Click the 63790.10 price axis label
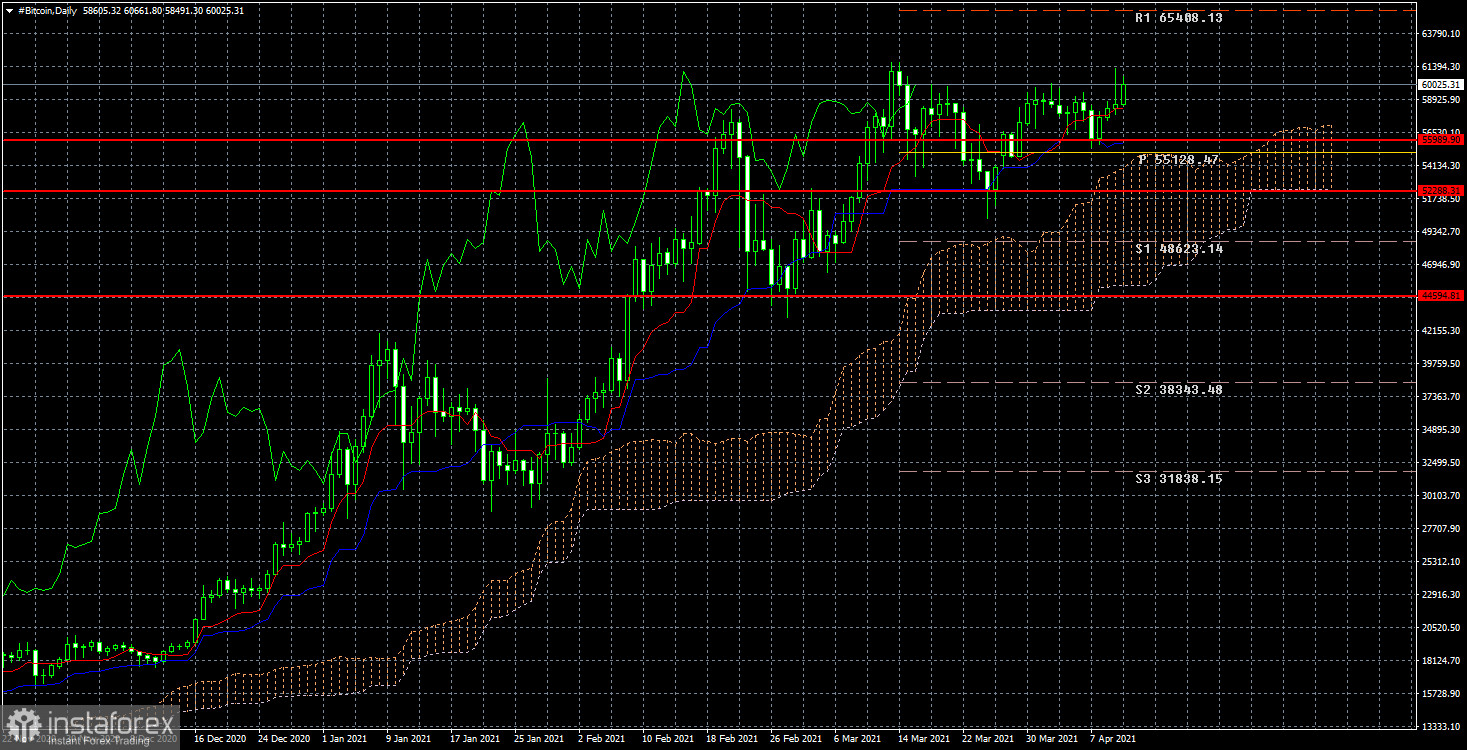 coord(1441,35)
